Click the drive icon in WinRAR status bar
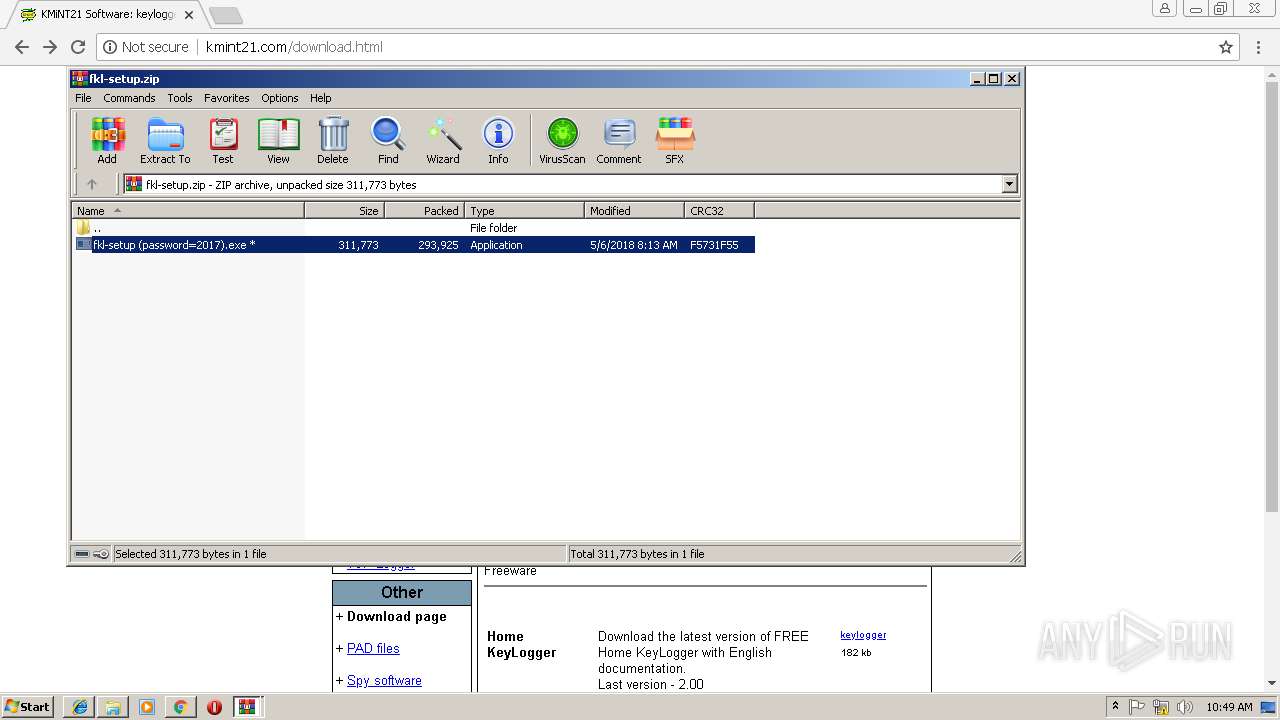 click(83, 554)
